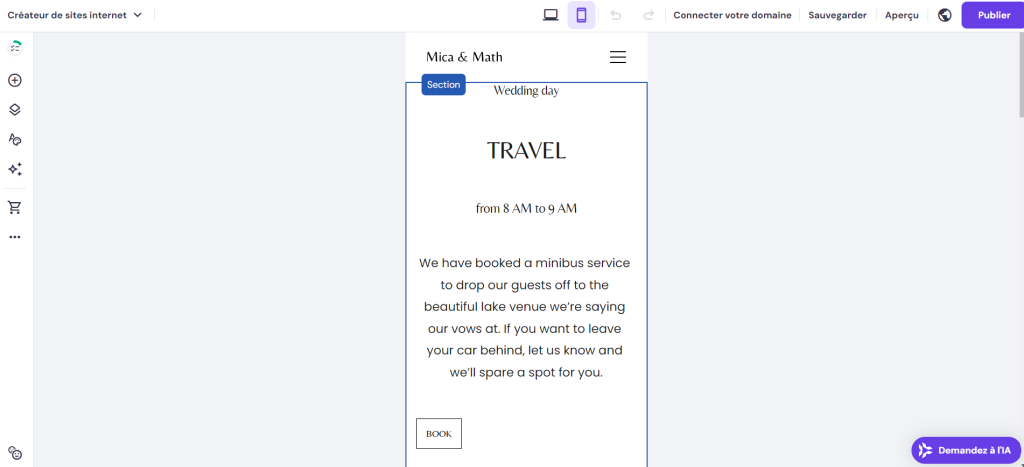Image resolution: width=1024 pixels, height=467 pixels.
Task: Switch to desktop view icon
Action: [x=551, y=15]
